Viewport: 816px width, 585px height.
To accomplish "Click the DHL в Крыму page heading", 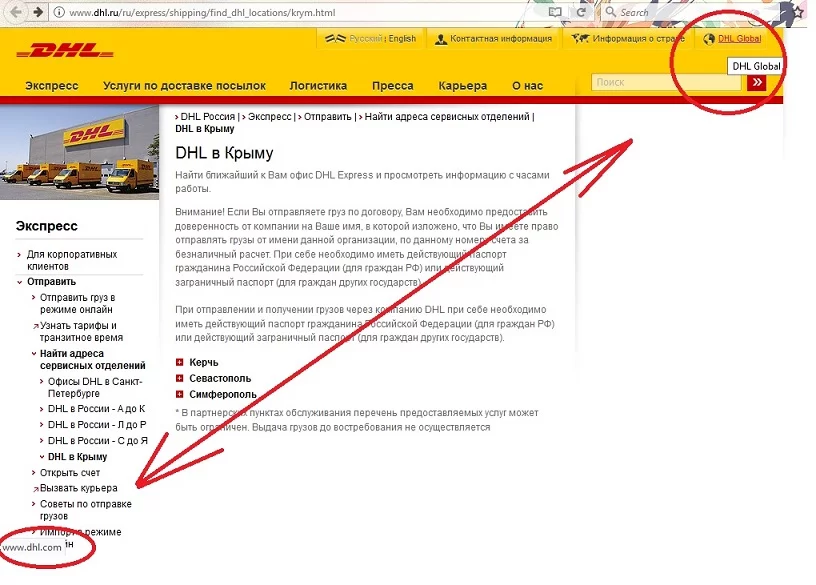I will coord(224,153).
